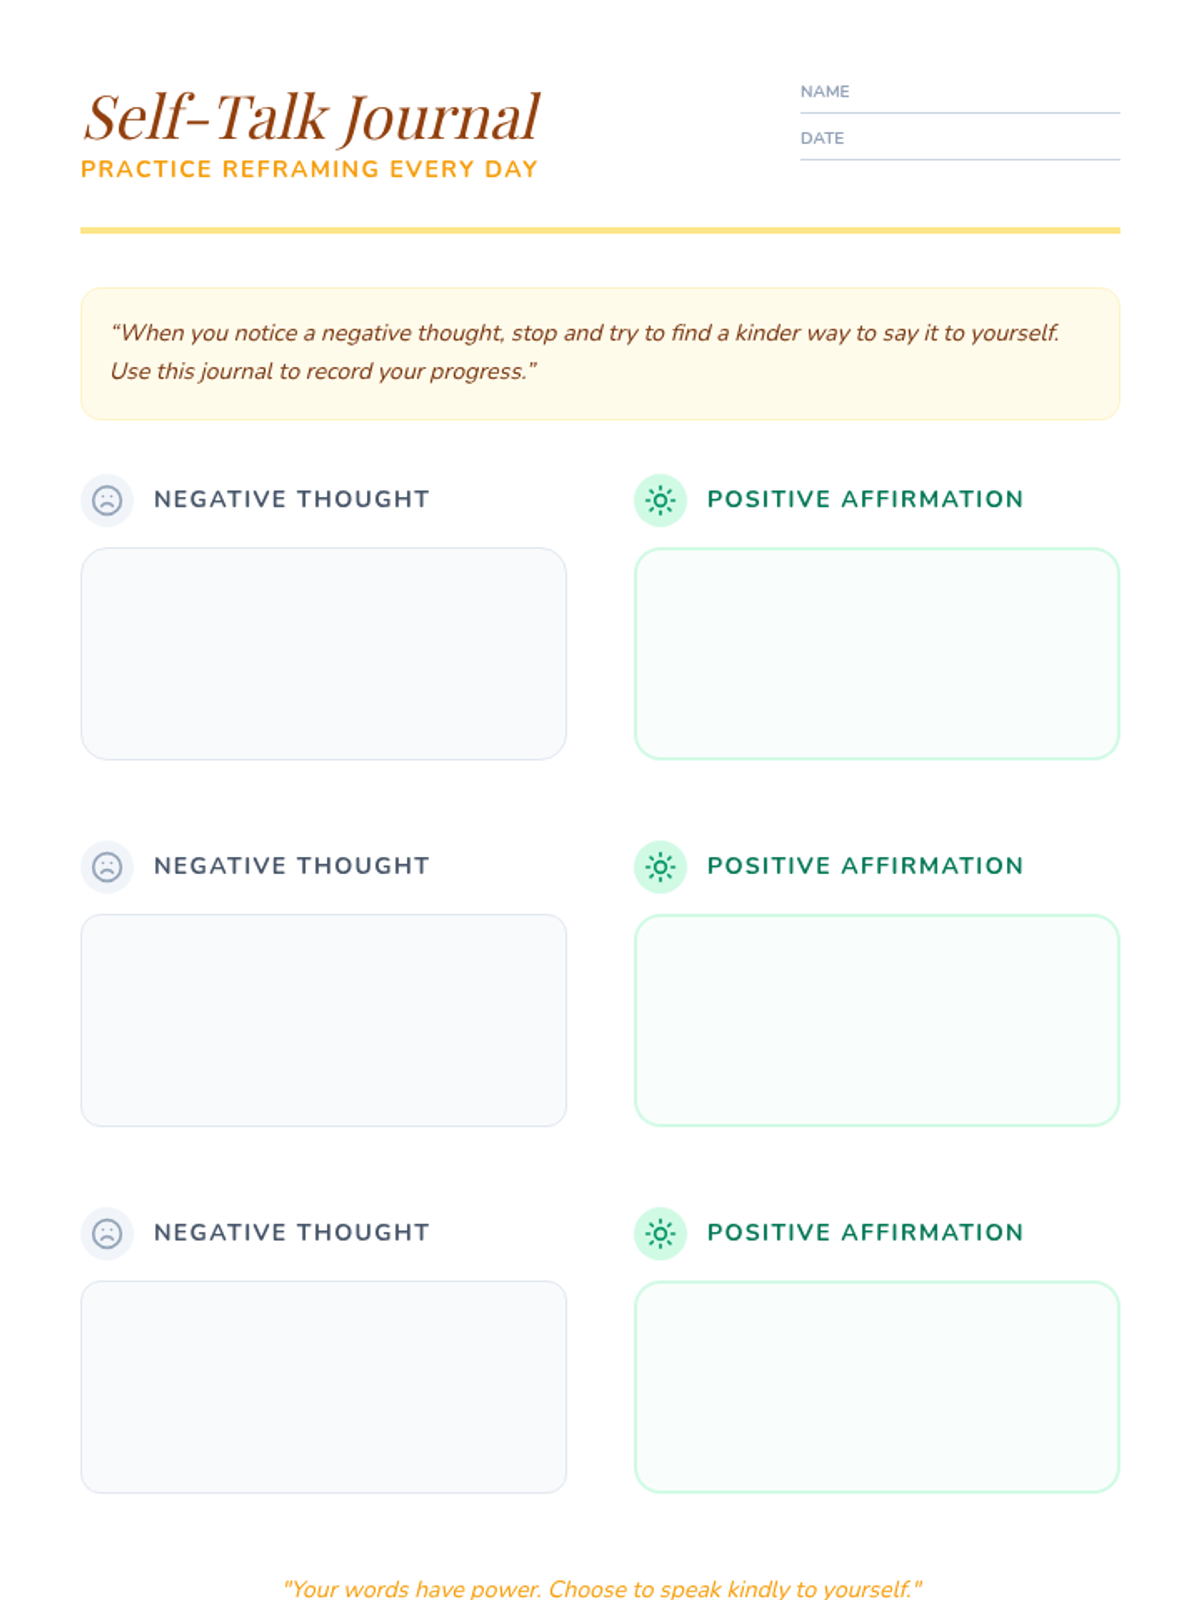Click the first sad face icon

click(x=107, y=500)
